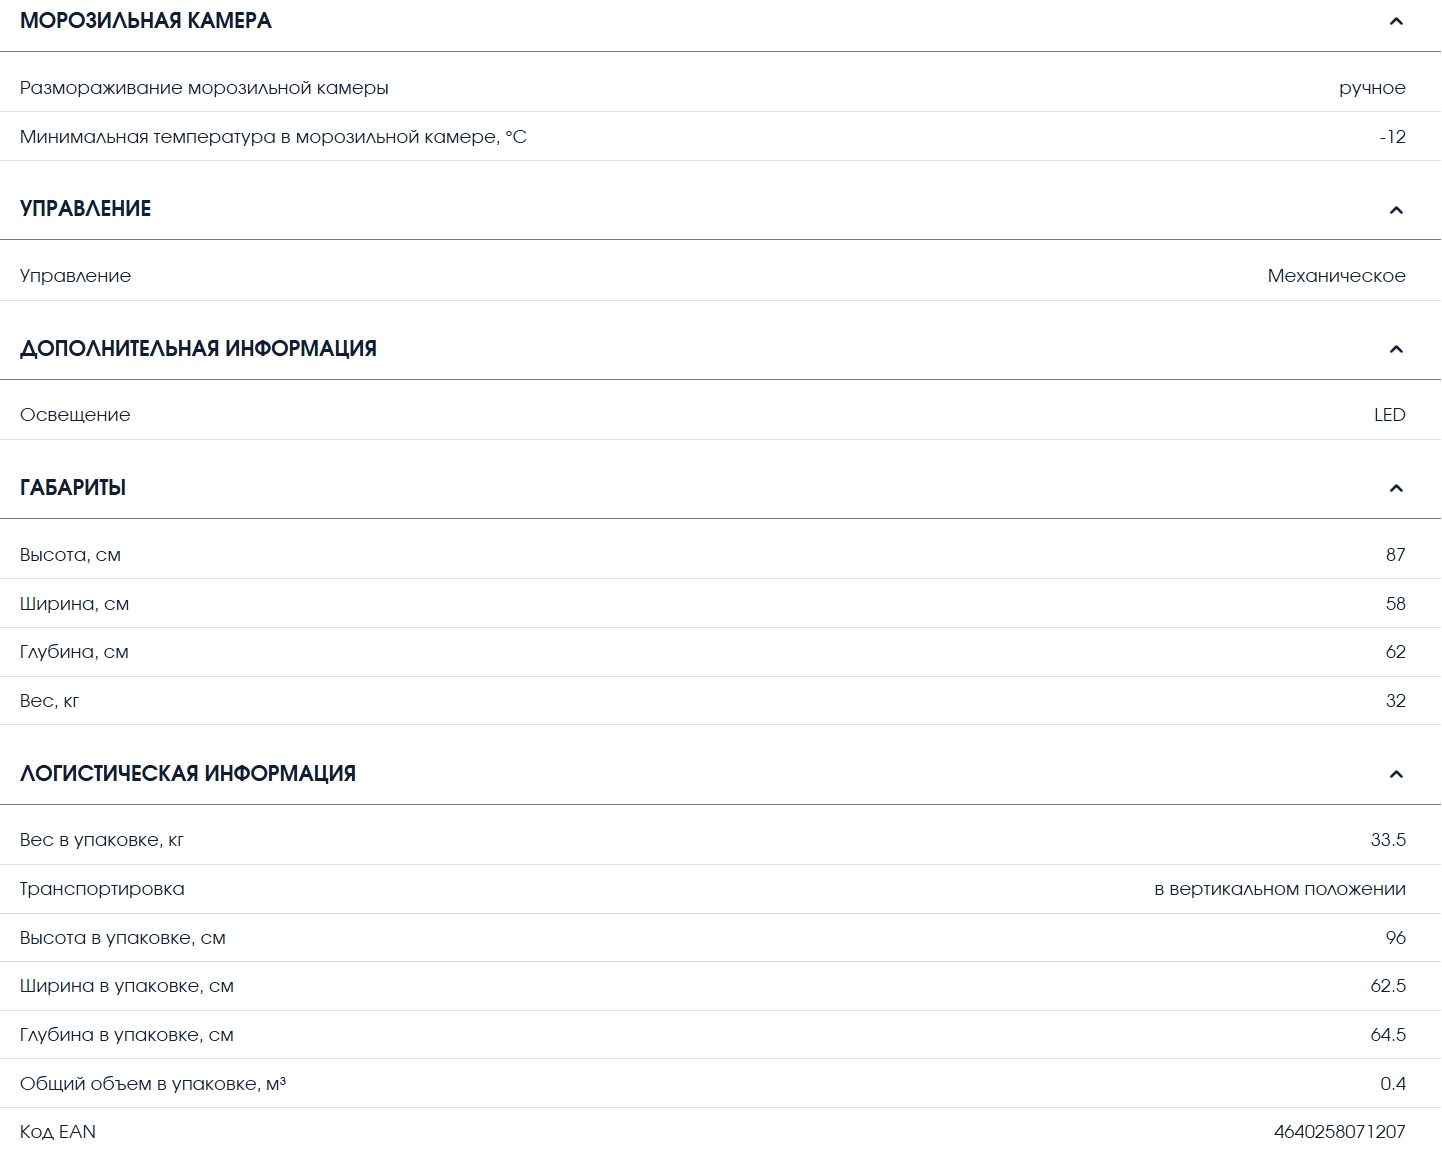This screenshot has width=1442, height=1156.
Task: Click the Код EAN label
Action: [x=58, y=1132]
